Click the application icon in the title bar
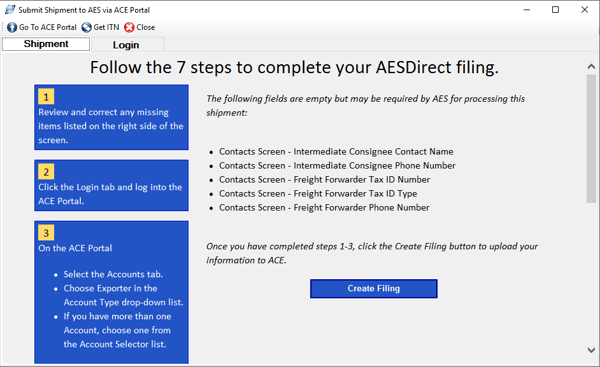Viewport: 600px width, 367px height. pyautogui.click(x=10, y=10)
